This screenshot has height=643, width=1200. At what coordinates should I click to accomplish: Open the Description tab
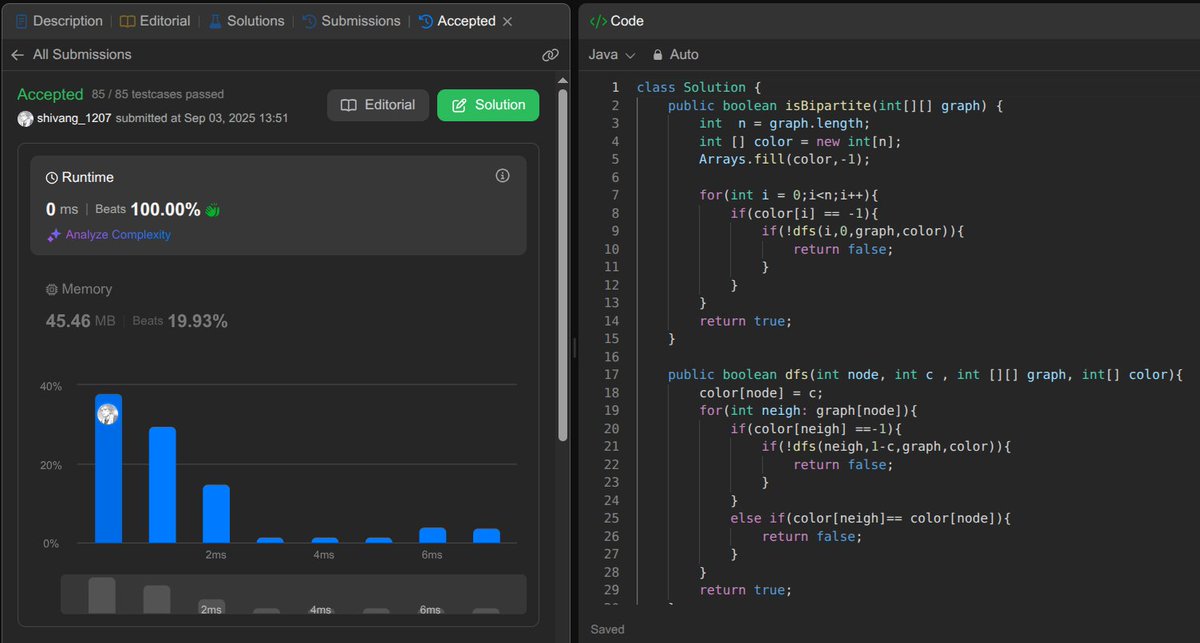tap(59, 21)
